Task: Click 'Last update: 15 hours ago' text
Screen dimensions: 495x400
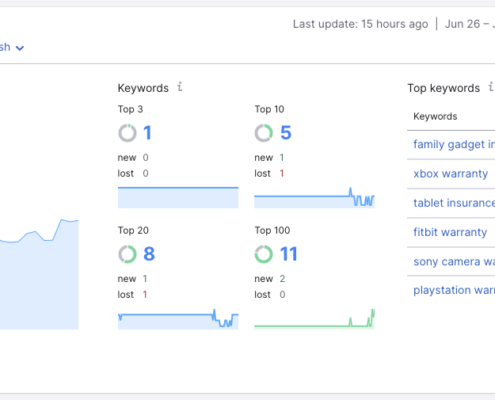Action: 360,24
